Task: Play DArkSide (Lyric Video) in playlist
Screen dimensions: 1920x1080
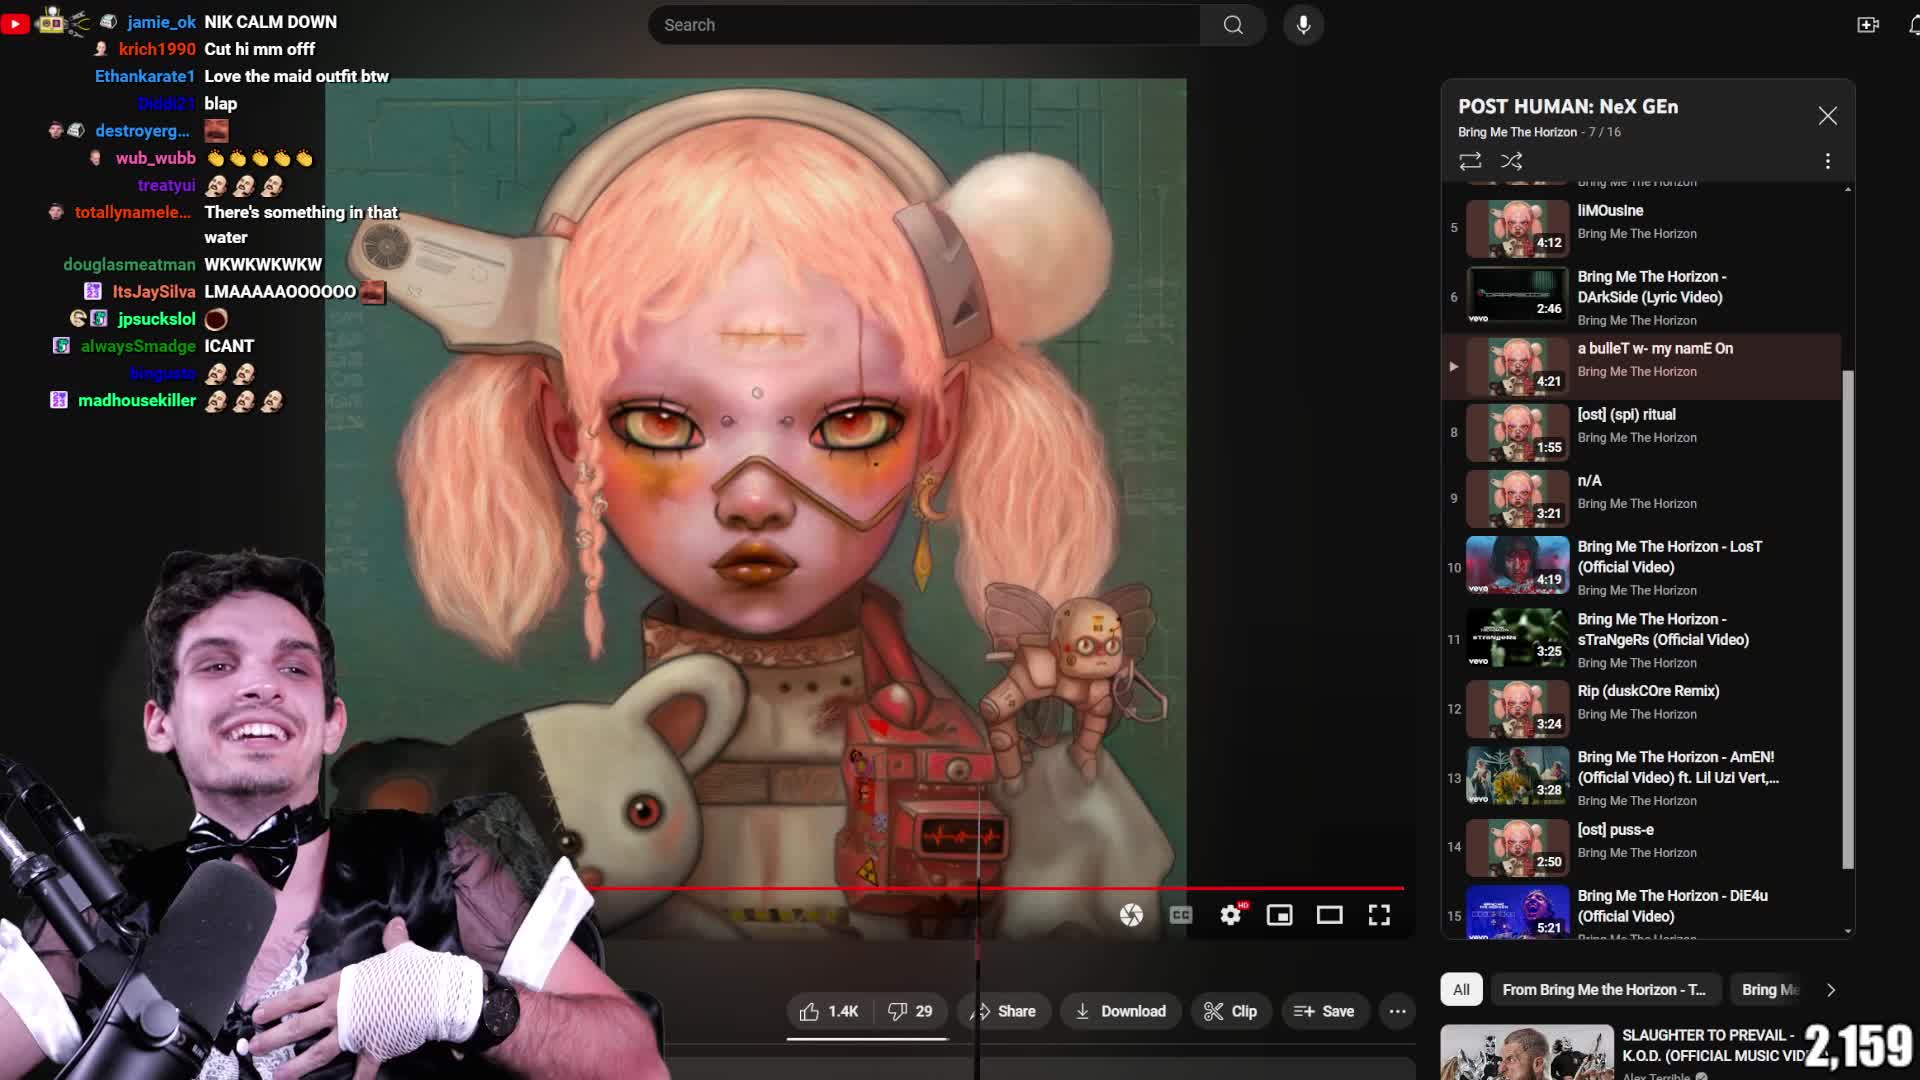Action: 1643,297
